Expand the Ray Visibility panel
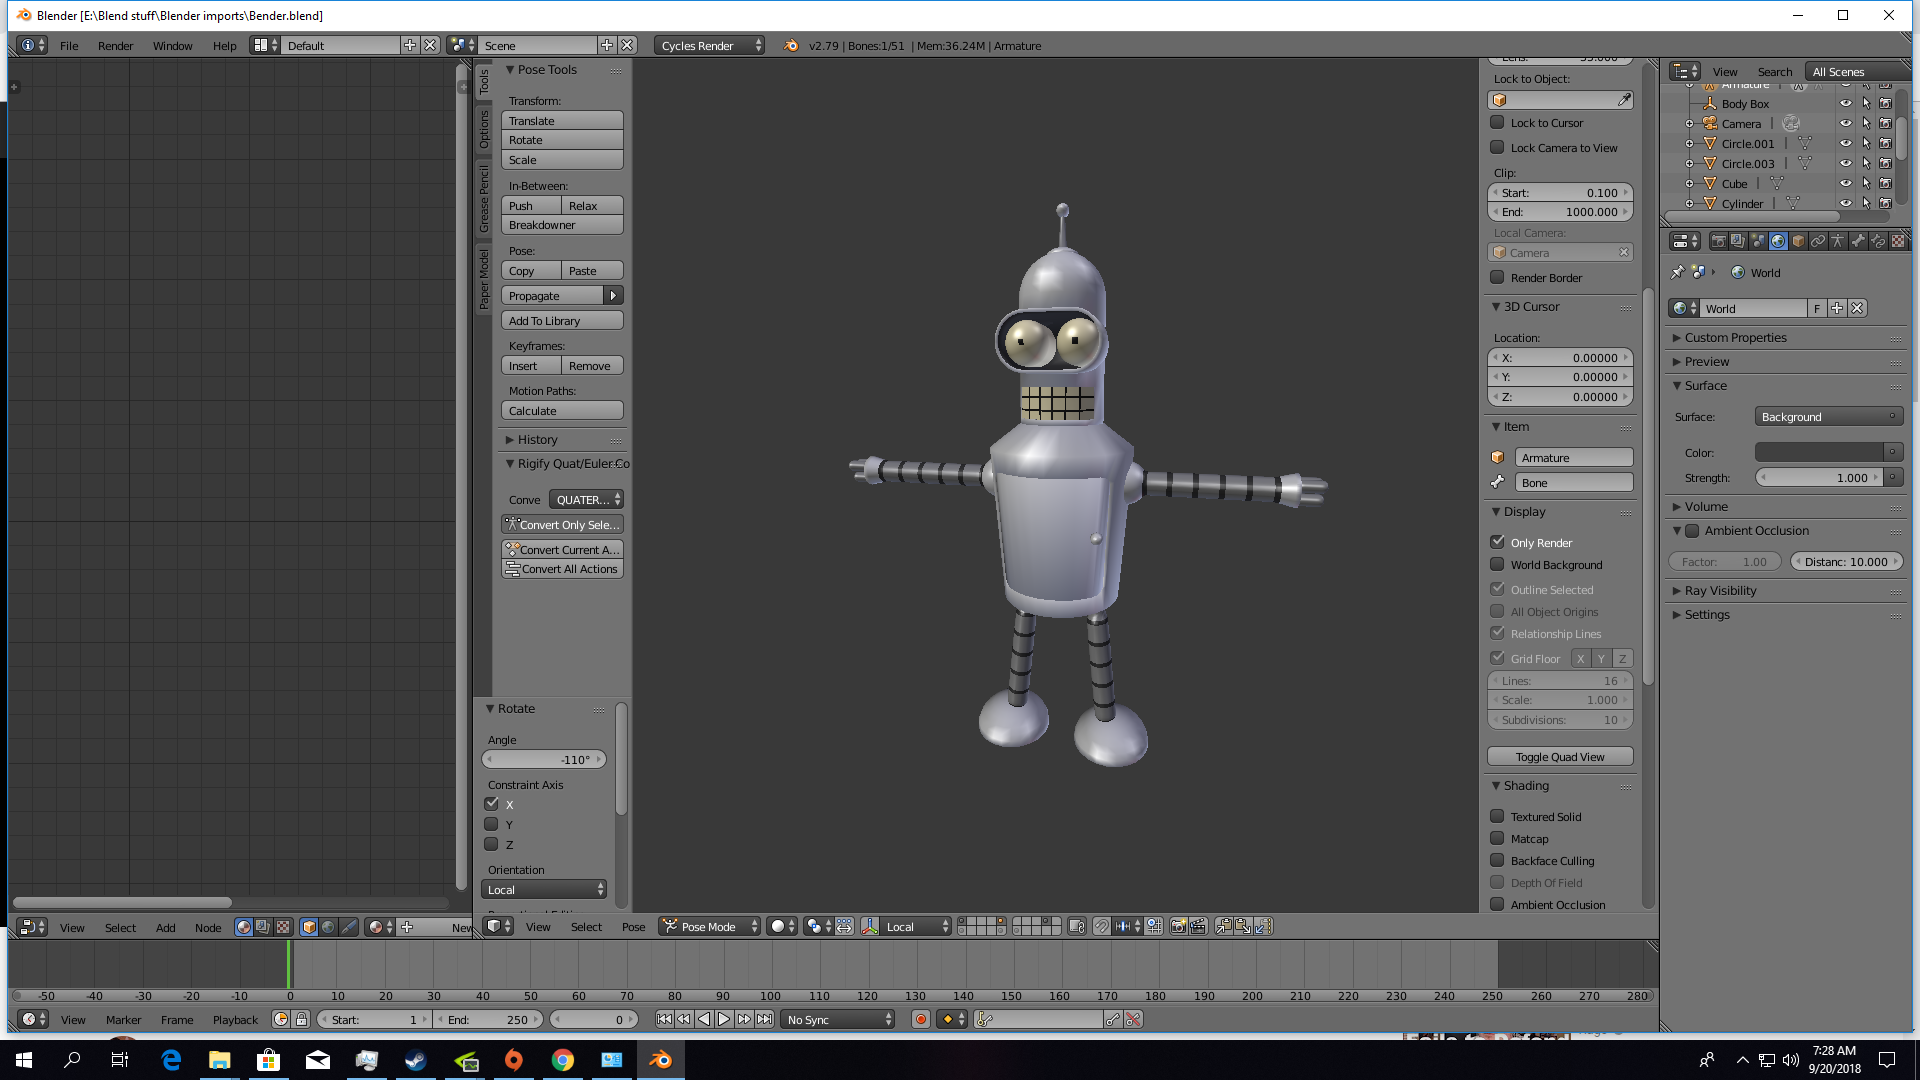The image size is (1920, 1080). (1720, 591)
